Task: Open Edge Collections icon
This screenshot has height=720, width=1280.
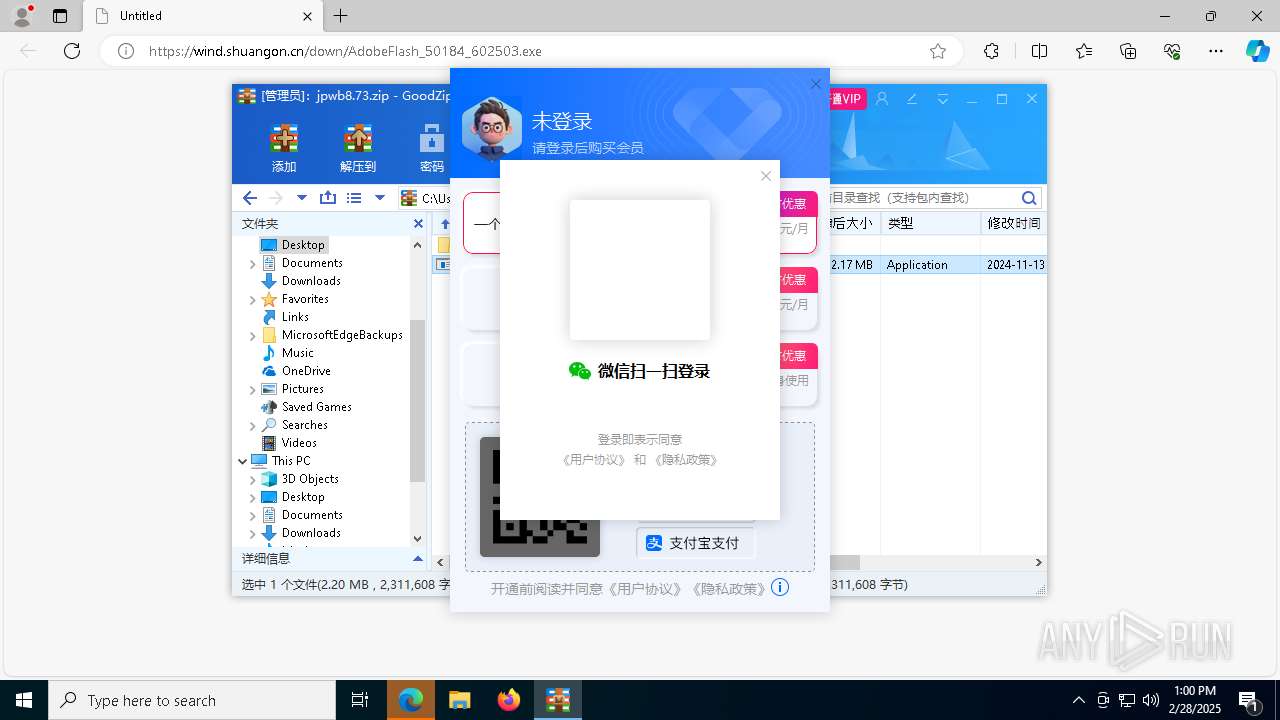Action: click(1128, 51)
